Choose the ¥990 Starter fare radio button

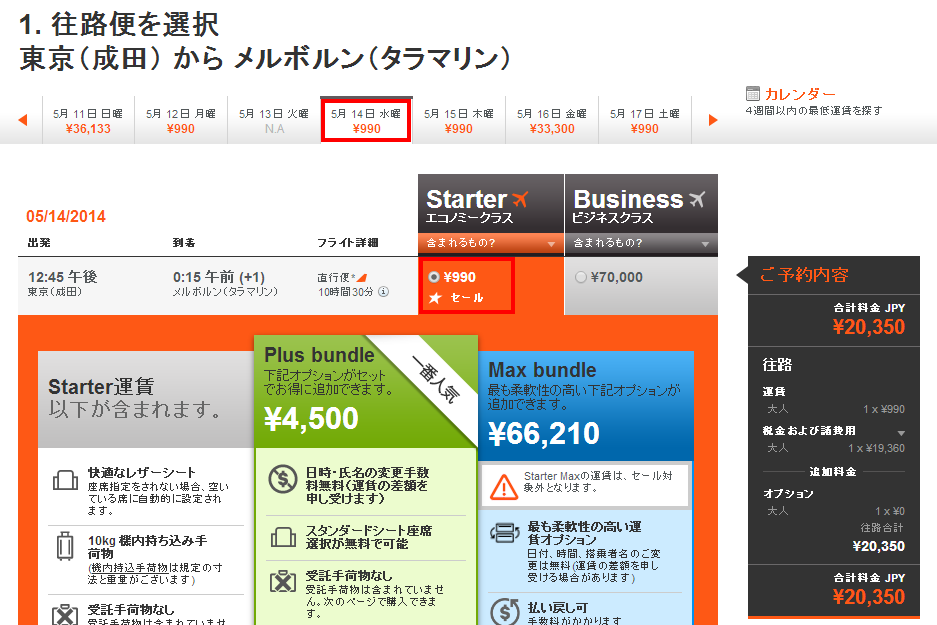[434, 277]
